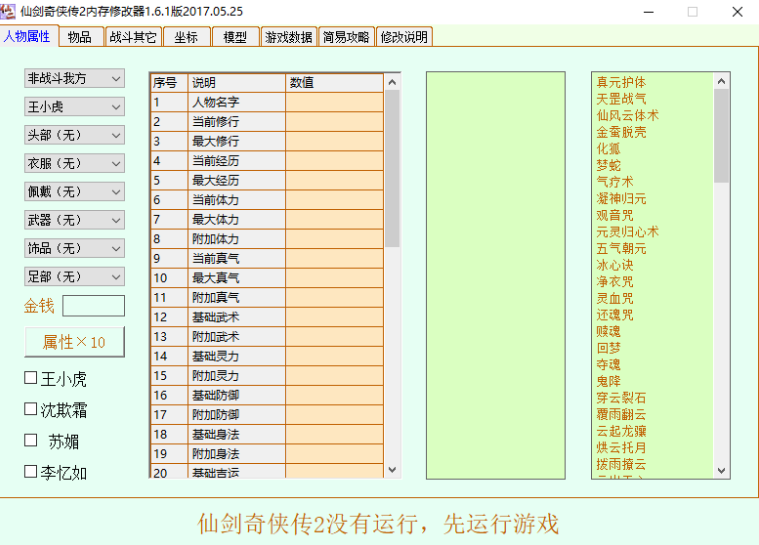
Task: Select the 附加防御 row
Action: (267, 415)
